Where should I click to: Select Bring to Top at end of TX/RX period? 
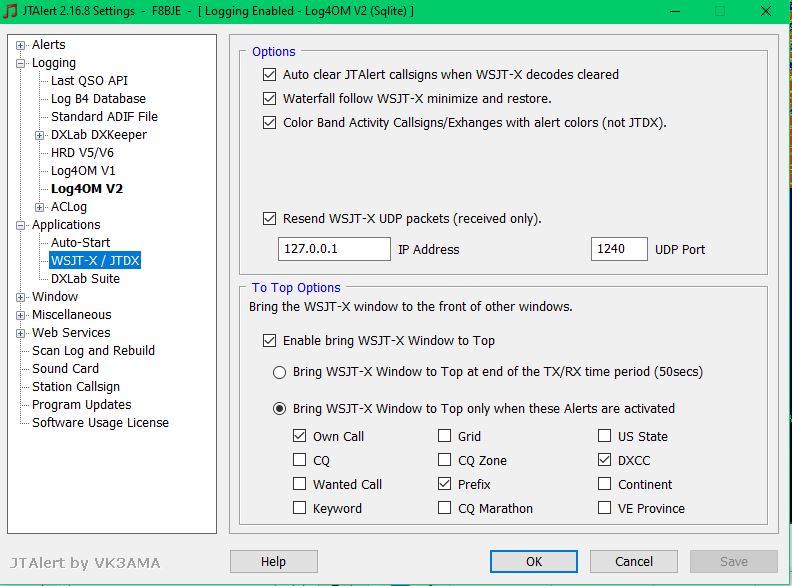point(279,372)
